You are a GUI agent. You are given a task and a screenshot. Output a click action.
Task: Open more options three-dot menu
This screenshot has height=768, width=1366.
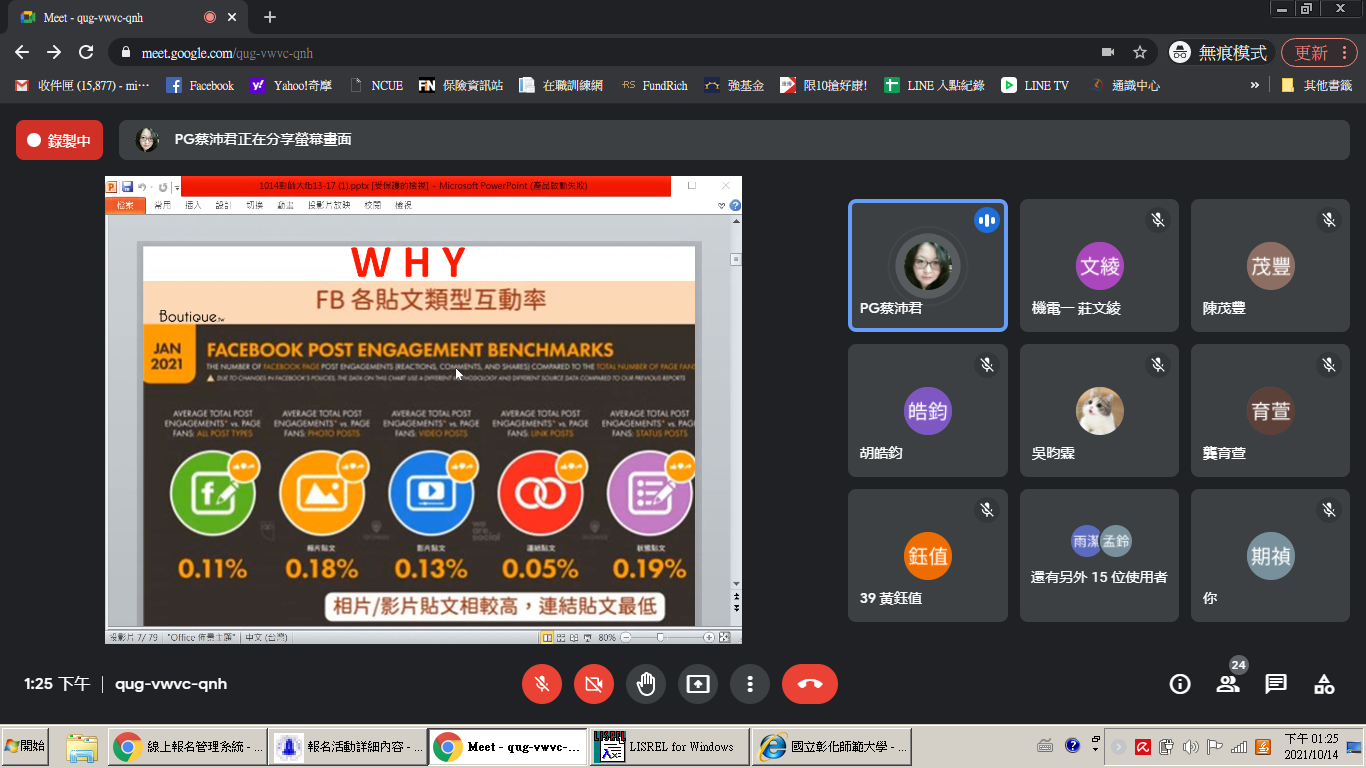(750, 684)
